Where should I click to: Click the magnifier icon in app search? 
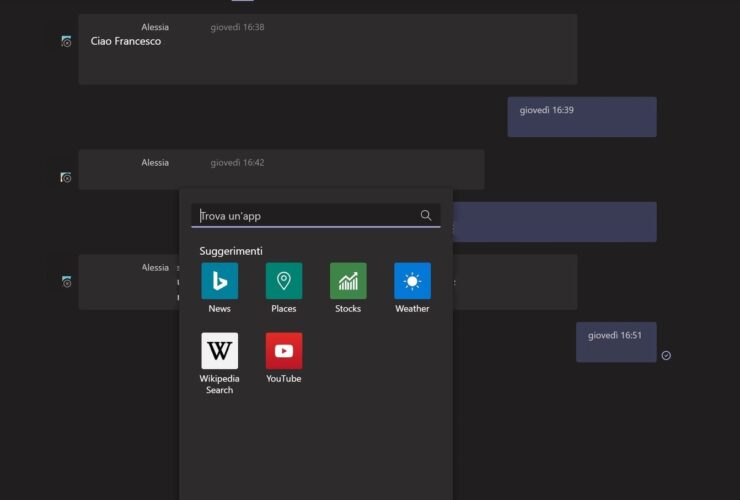(426, 215)
